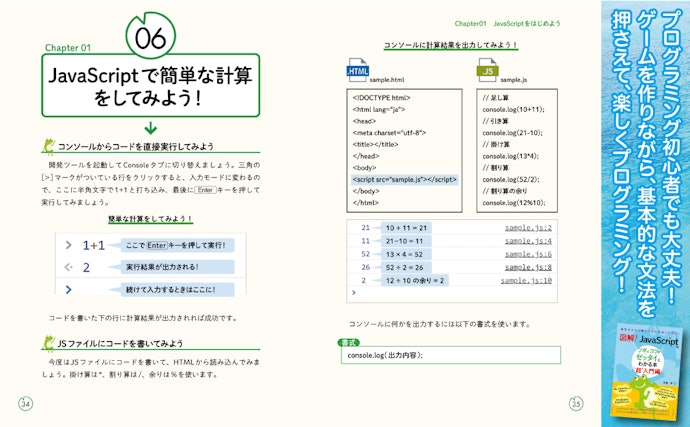Click heading 簡単な計算をしてみよう！
Image resolution: width=690 pixels, height=427 pixels.
[150, 219]
